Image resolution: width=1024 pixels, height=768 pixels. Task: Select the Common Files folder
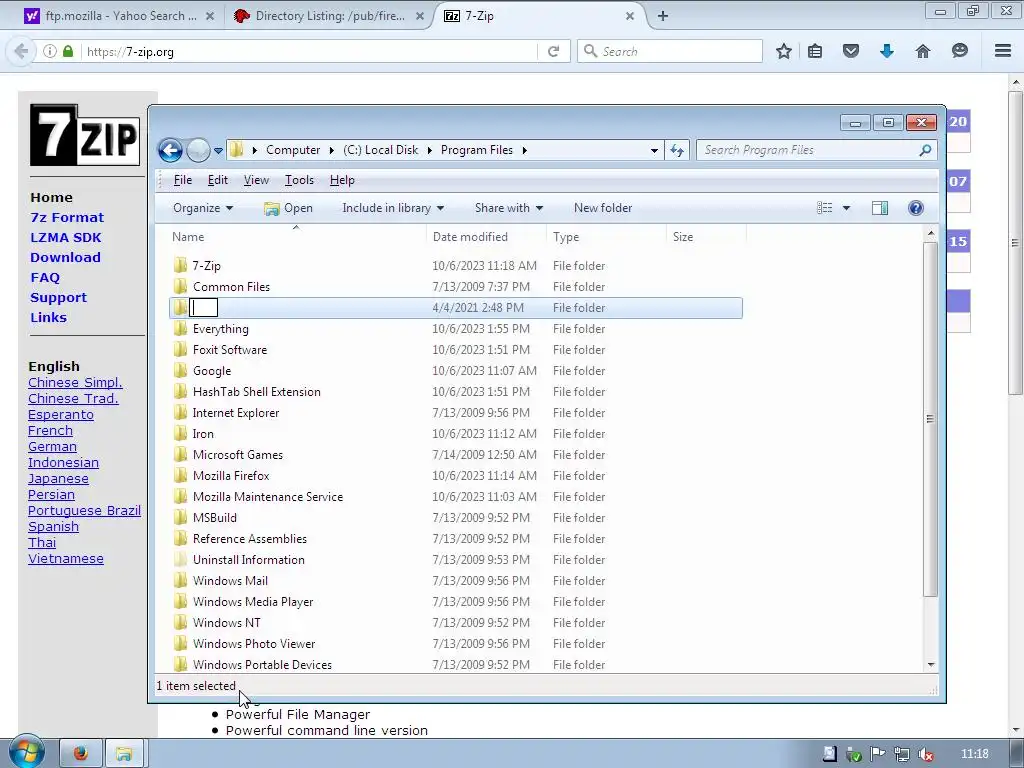point(231,287)
